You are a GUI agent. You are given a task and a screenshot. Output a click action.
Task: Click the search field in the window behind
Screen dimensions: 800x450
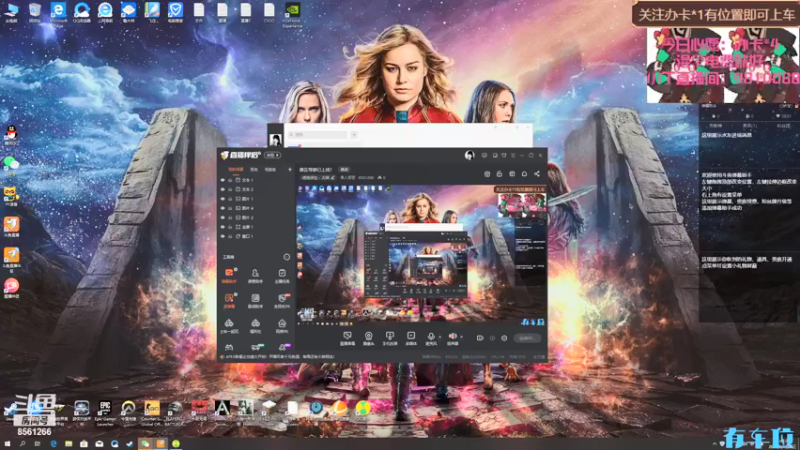[x=317, y=135]
